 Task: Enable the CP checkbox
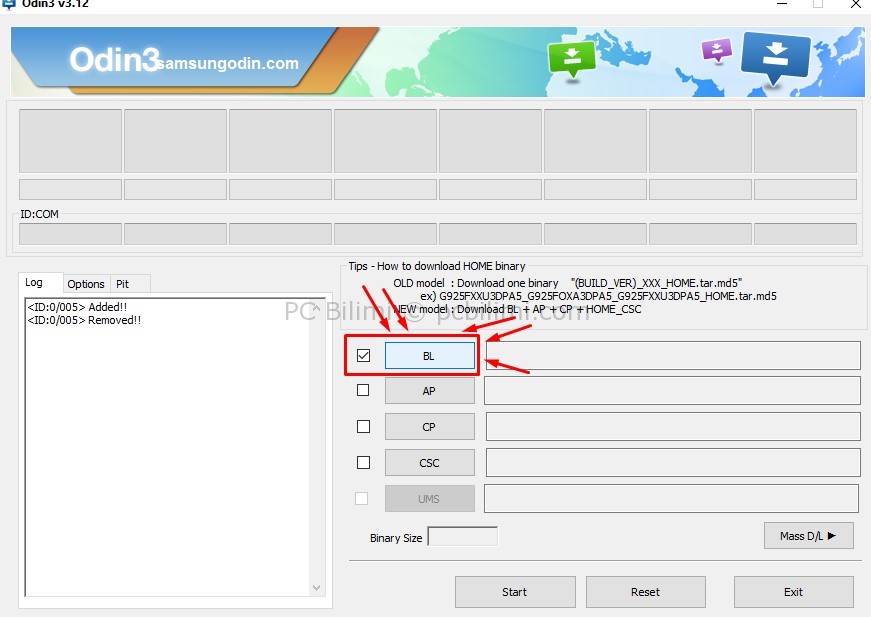pos(363,427)
